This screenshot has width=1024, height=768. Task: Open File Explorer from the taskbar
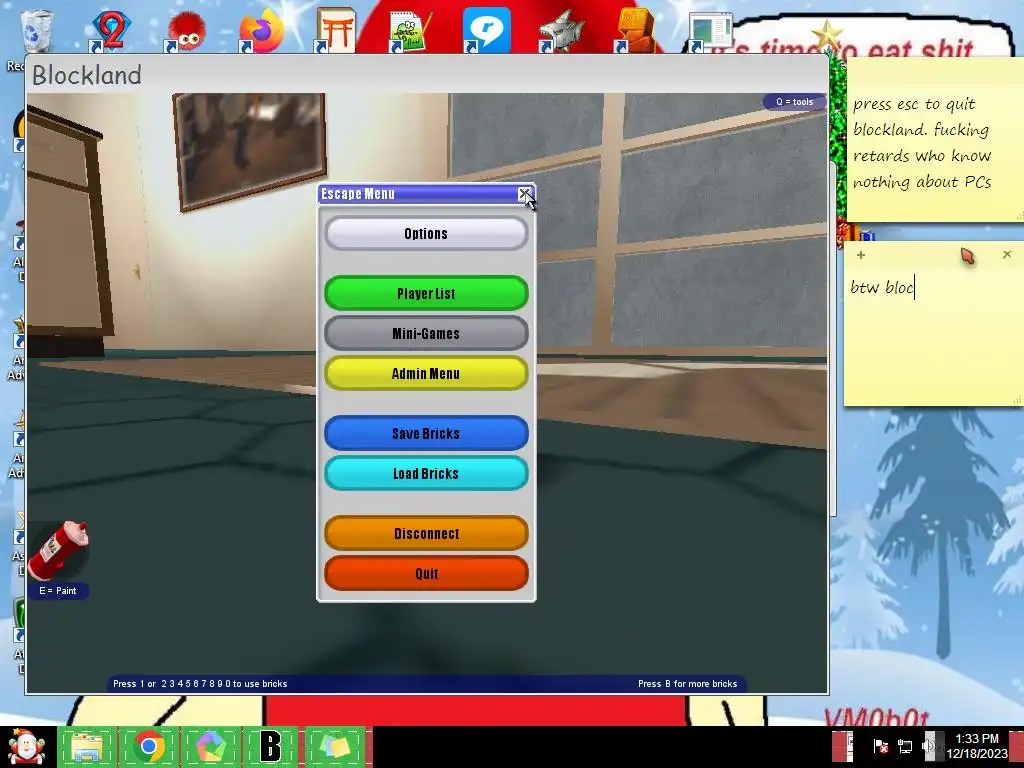tap(87, 746)
